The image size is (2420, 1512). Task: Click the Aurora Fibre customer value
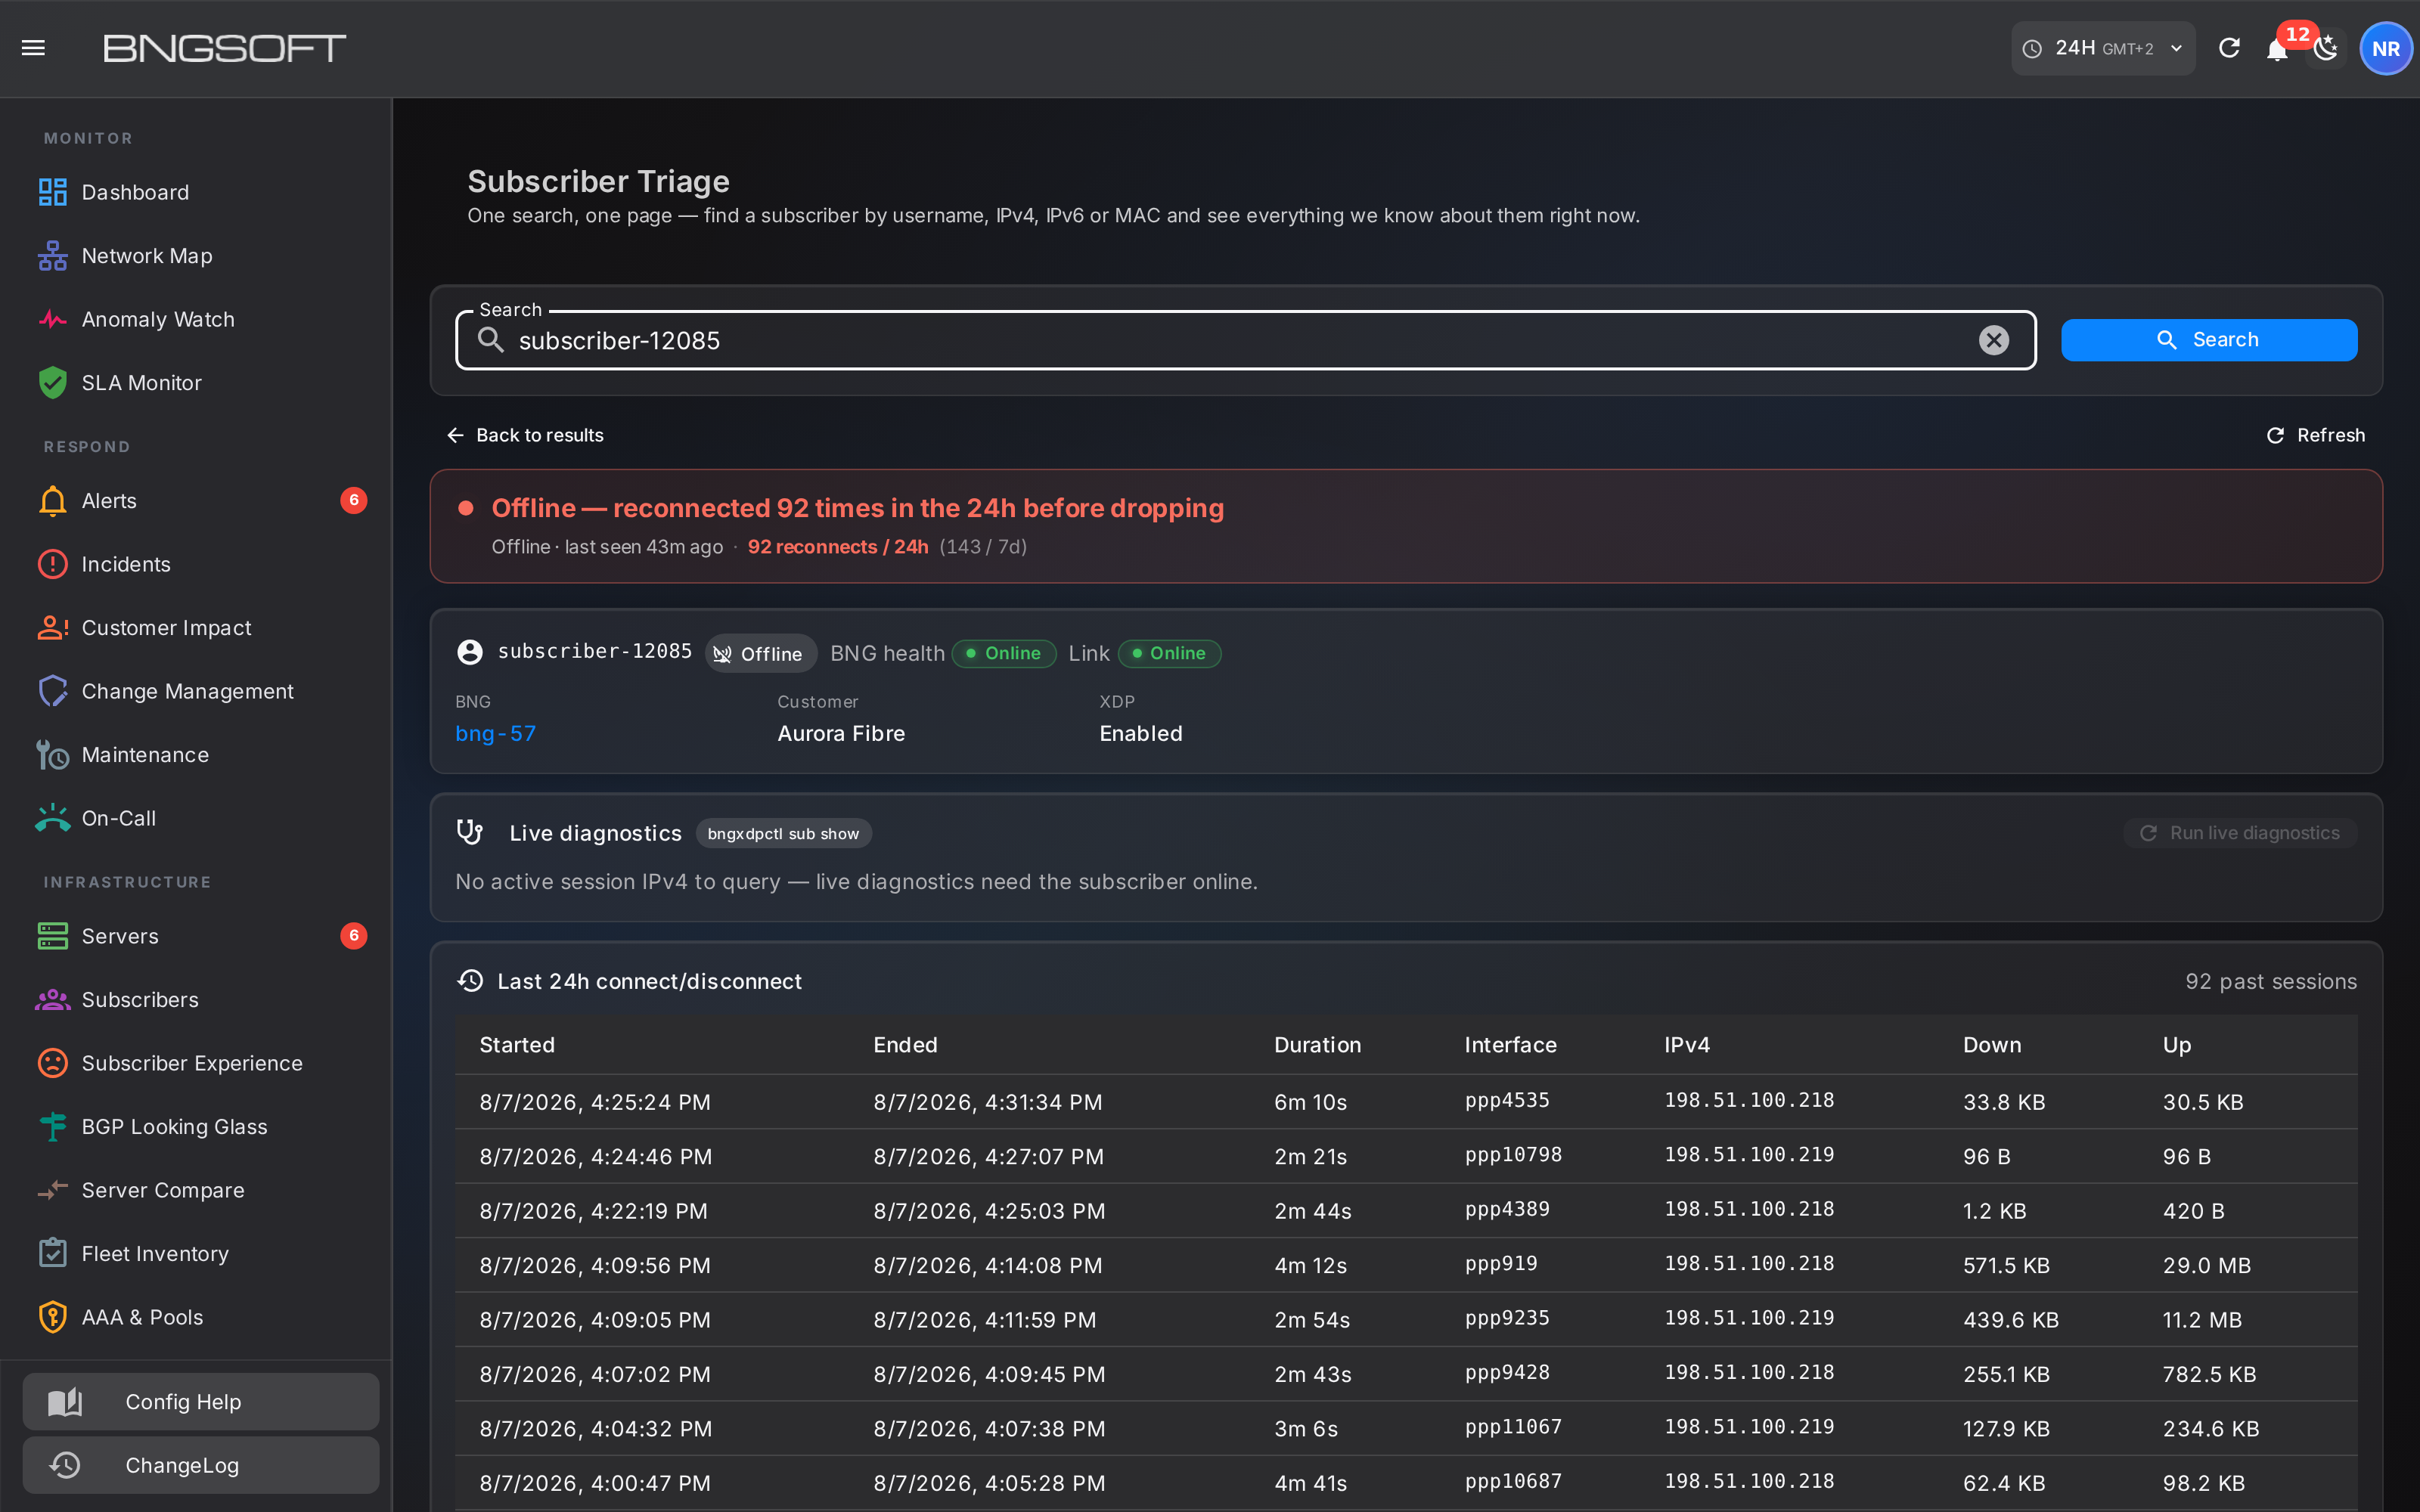(841, 733)
